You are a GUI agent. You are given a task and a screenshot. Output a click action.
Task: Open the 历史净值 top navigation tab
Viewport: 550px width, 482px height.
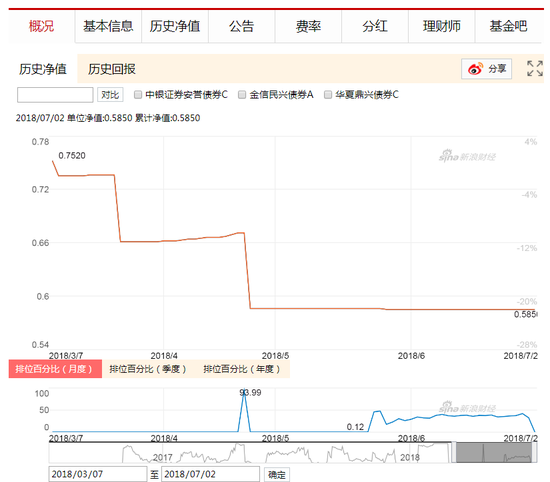point(175,26)
